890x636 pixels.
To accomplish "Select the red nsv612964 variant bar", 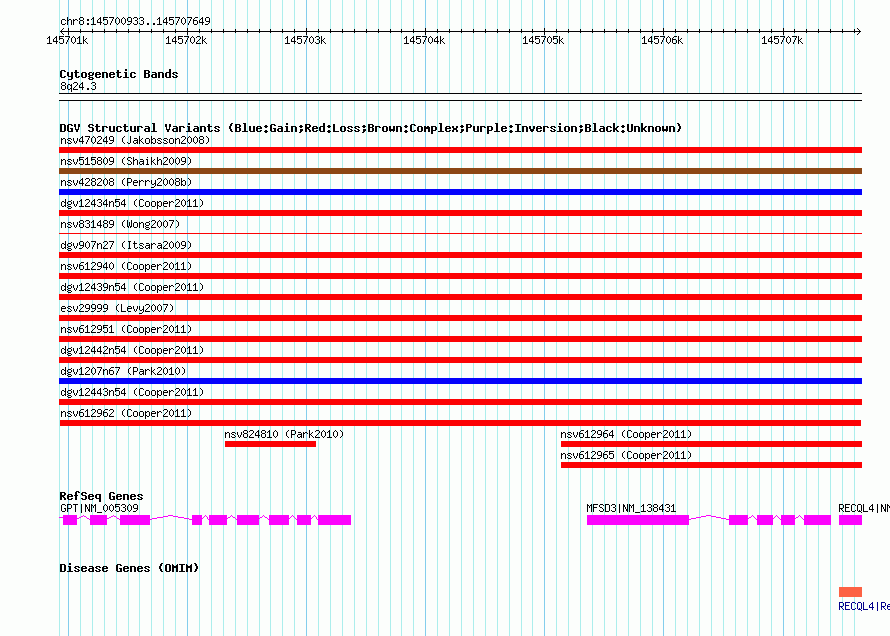I will (x=711, y=444).
